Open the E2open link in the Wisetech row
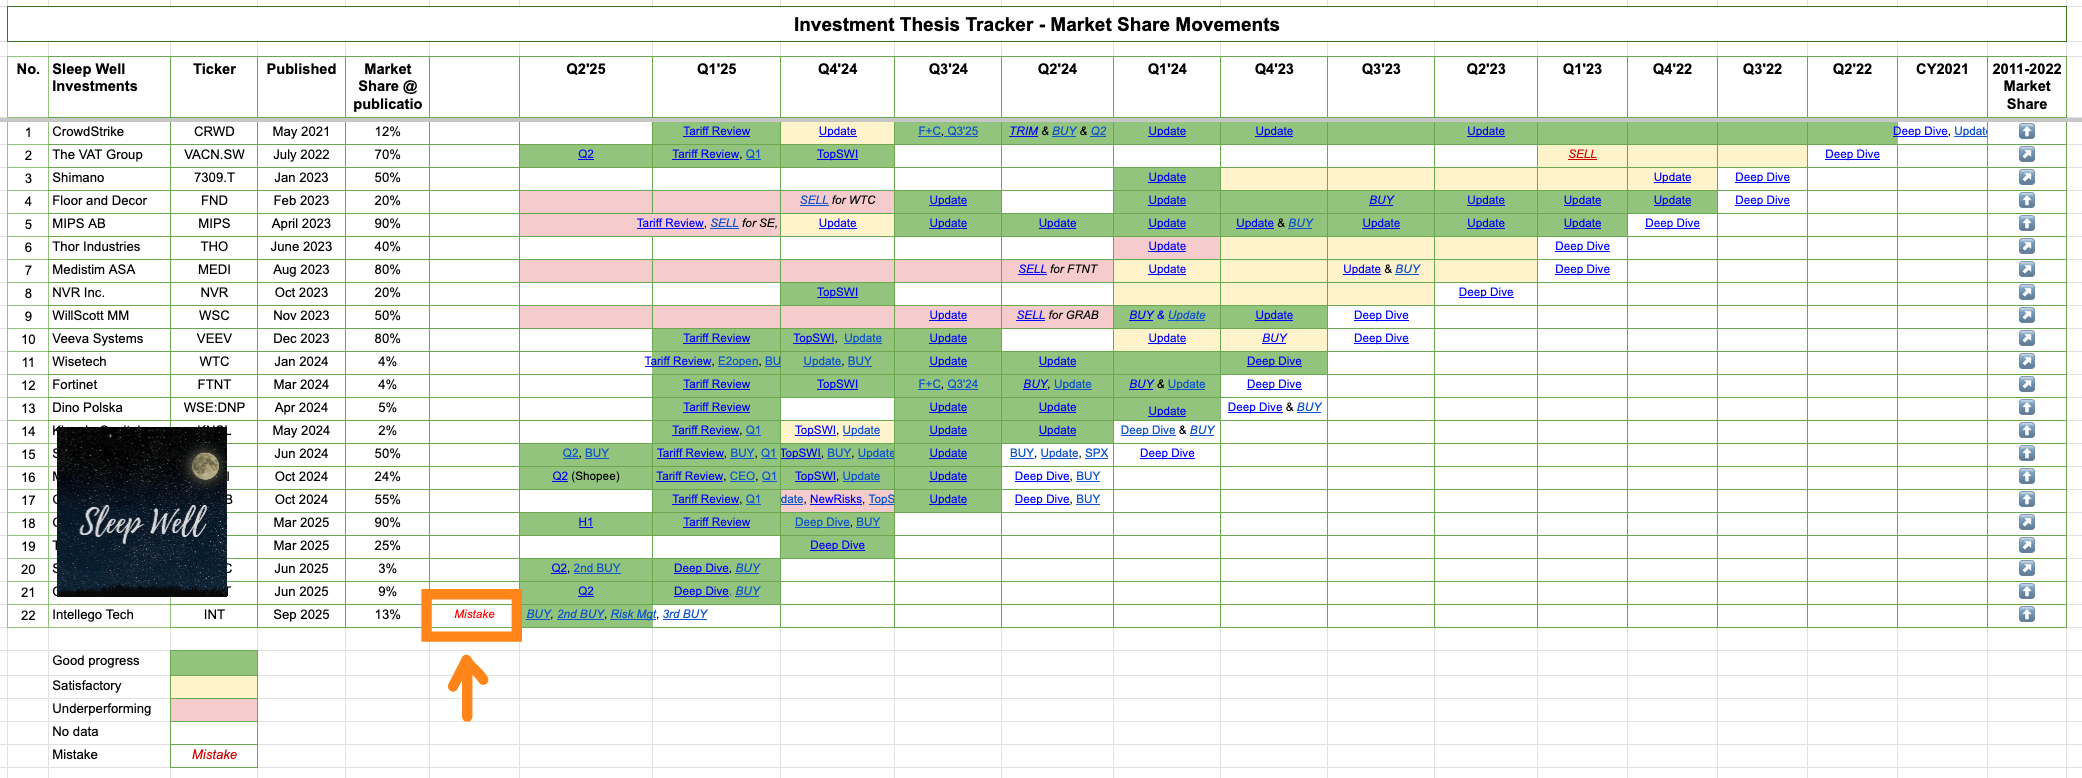 (x=738, y=361)
